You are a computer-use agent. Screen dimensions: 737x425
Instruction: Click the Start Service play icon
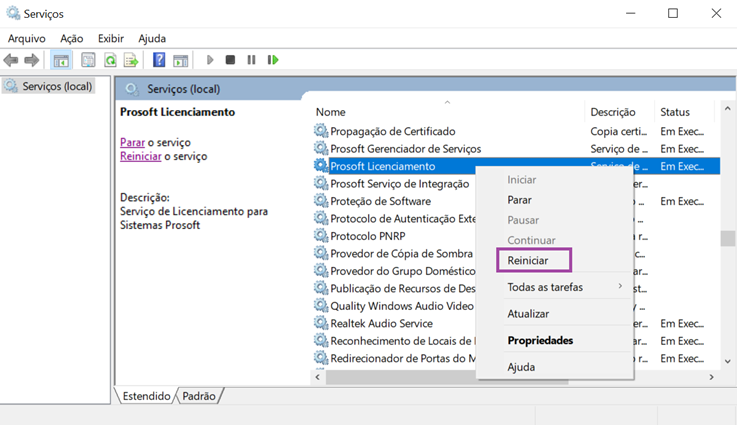(210, 60)
